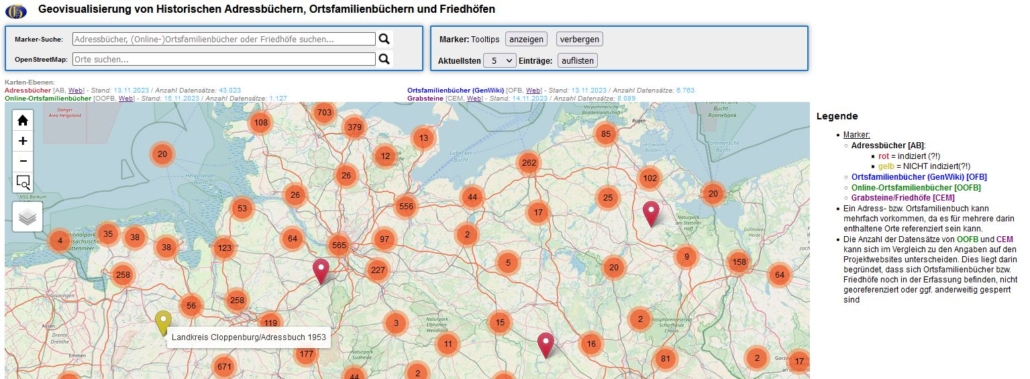Show tooltips with the anzeigen button
This screenshot has height=379, width=1030.
pyautogui.click(x=526, y=39)
